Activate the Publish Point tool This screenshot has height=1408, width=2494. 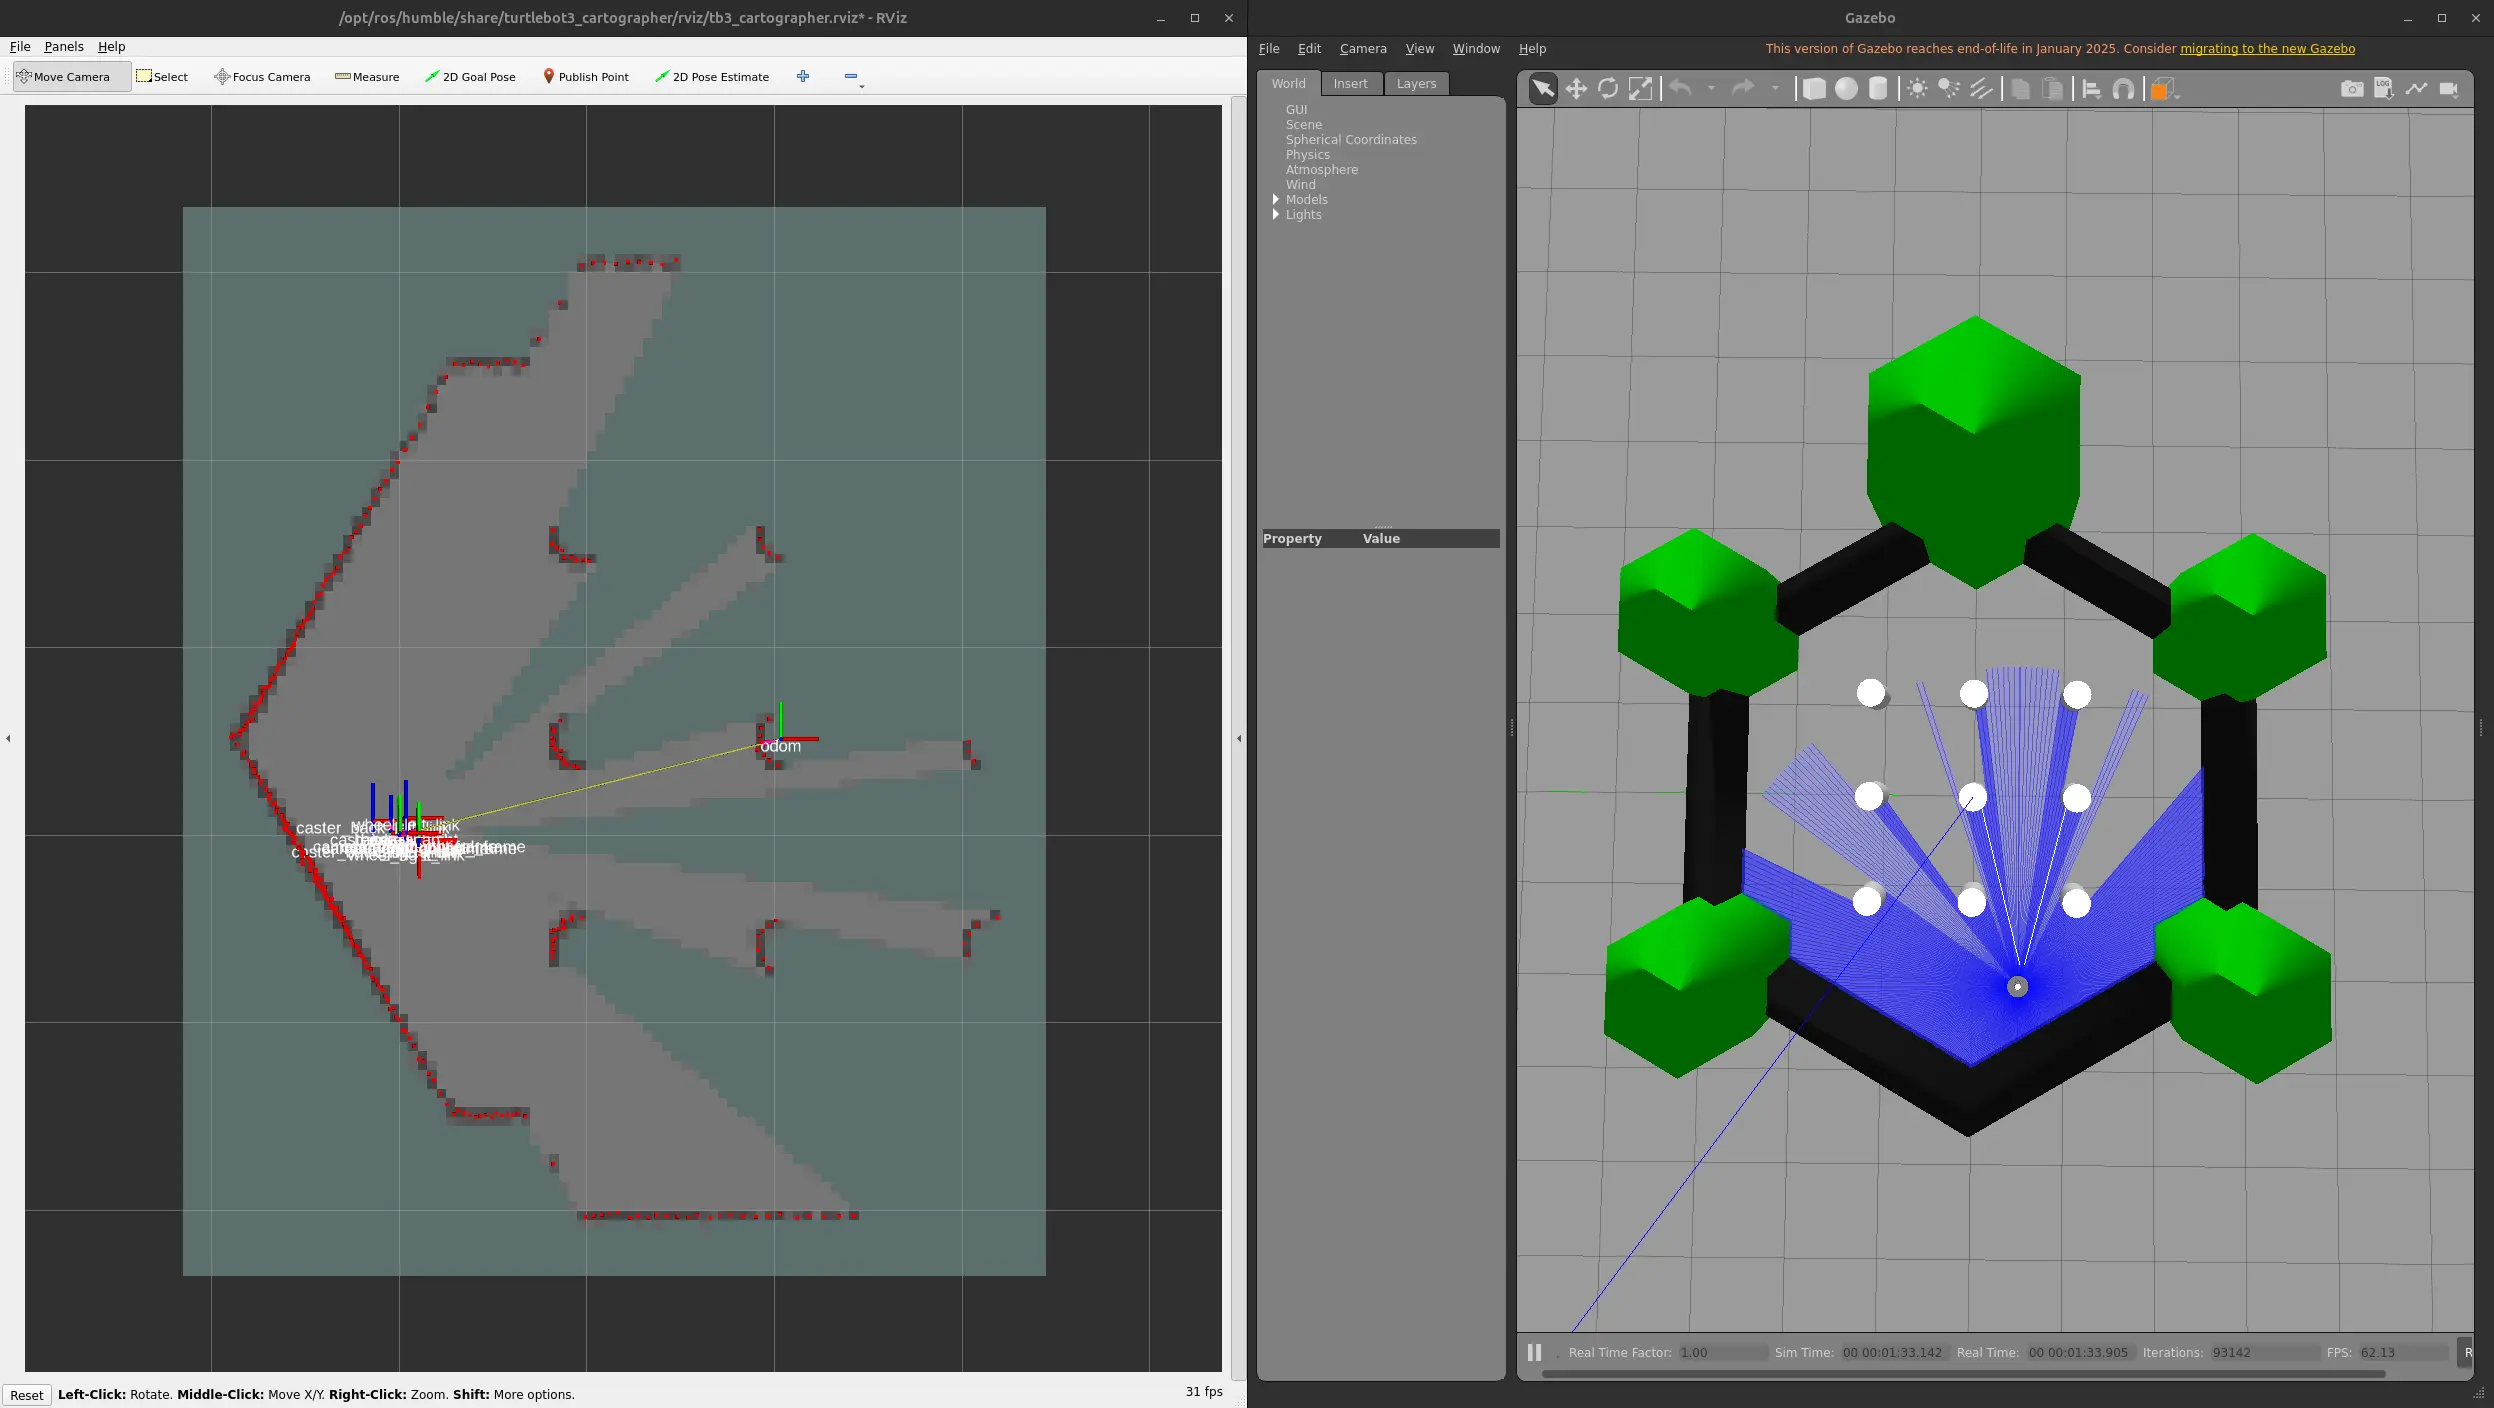coord(585,77)
